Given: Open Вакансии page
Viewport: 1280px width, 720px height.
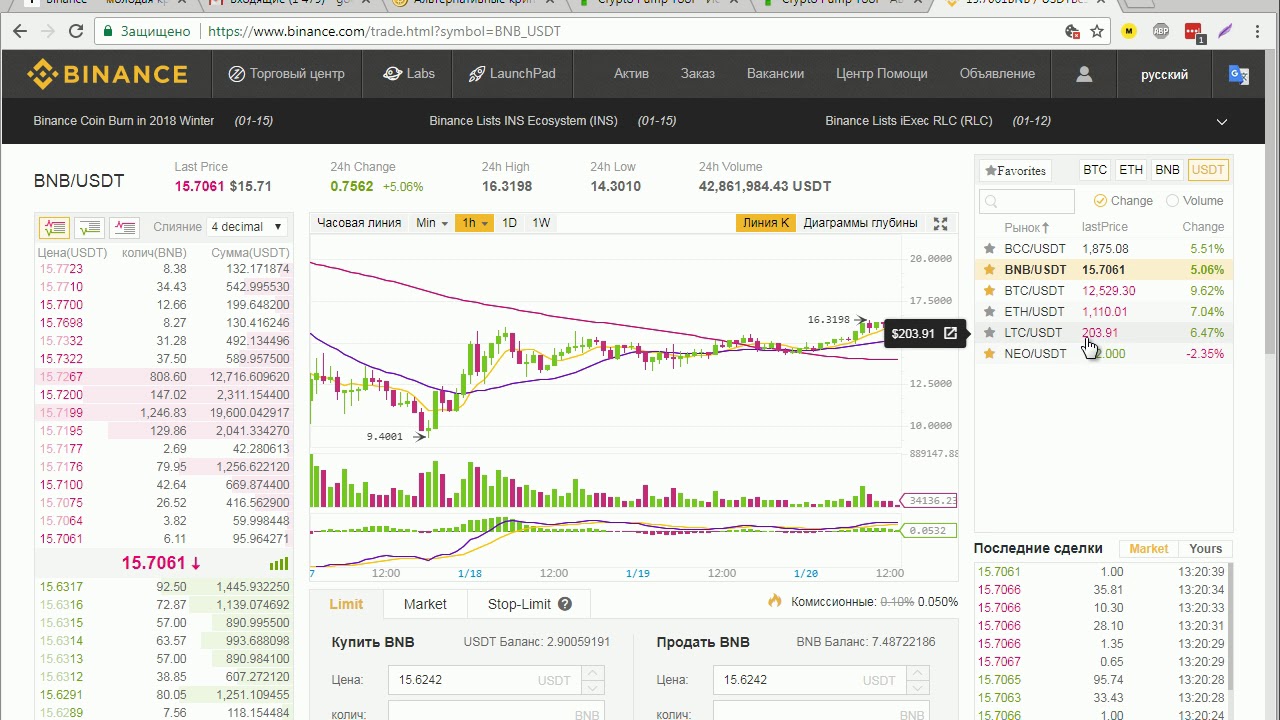Looking at the screenshot, I should (775, 74).
